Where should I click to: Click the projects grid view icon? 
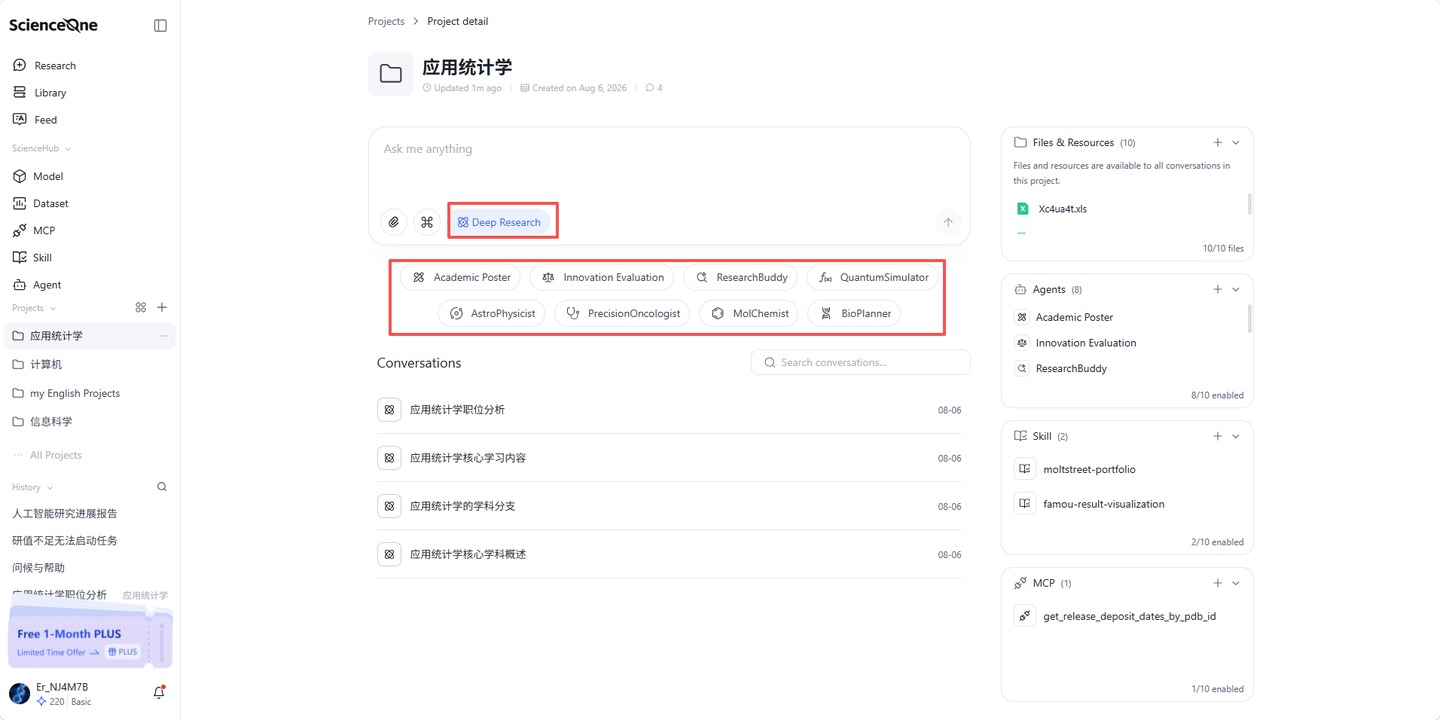click(x=141, y=307)
